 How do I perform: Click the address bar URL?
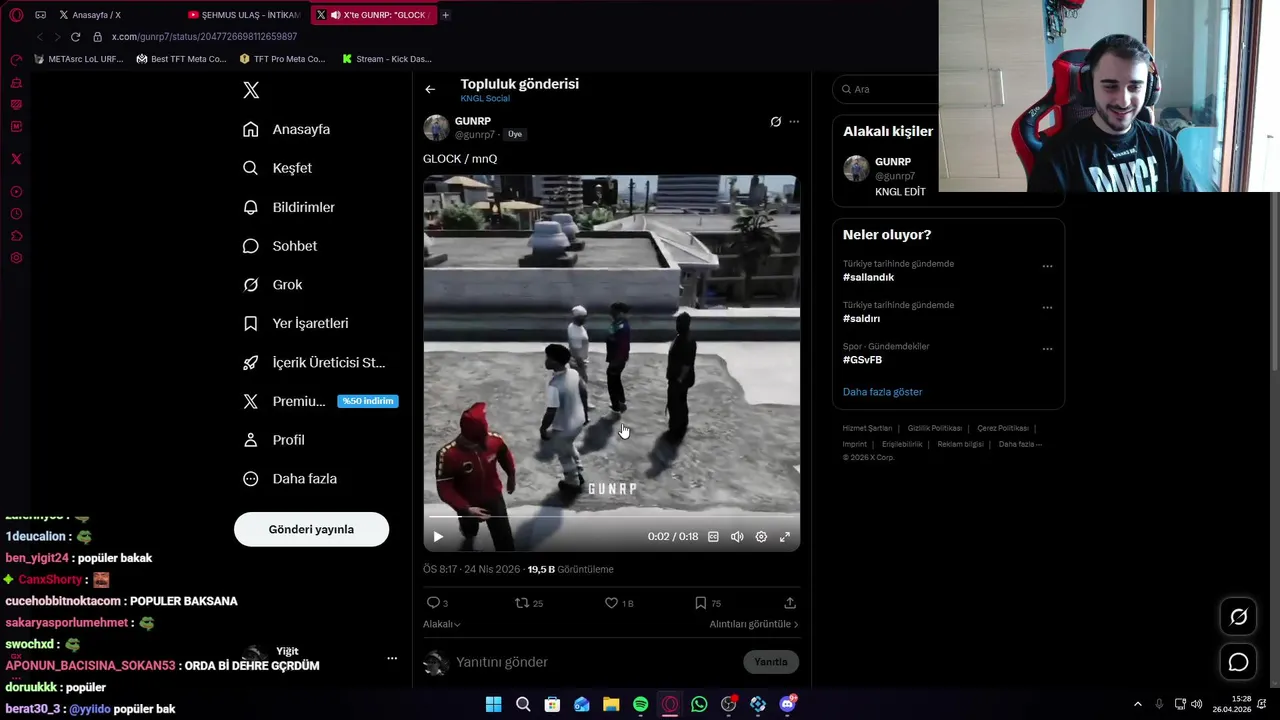204,37
